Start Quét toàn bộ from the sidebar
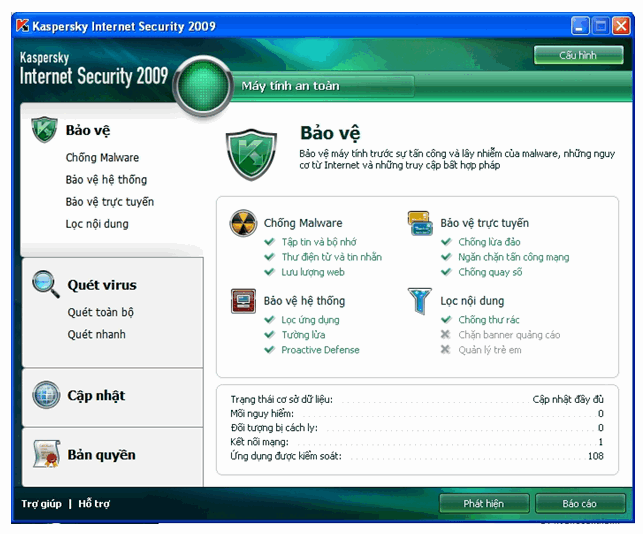This screenshot has width=643, height=534. point(100,312)
